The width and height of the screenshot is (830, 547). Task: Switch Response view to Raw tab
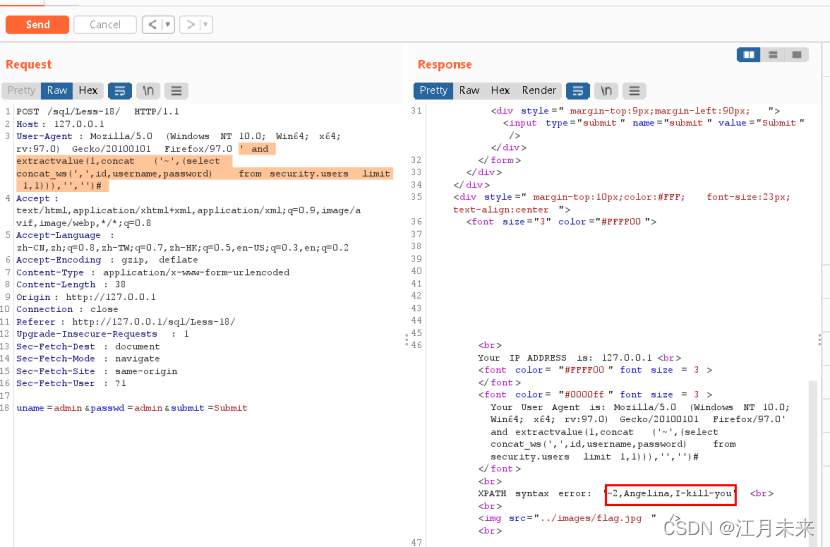(469, 91)
